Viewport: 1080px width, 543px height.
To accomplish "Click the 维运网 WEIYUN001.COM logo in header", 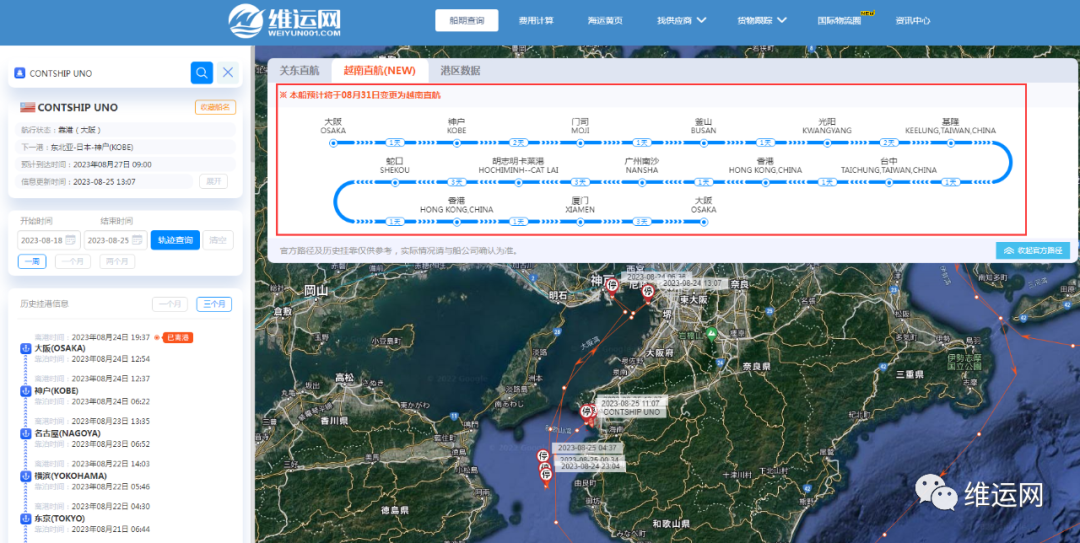I will click(284, 21).
